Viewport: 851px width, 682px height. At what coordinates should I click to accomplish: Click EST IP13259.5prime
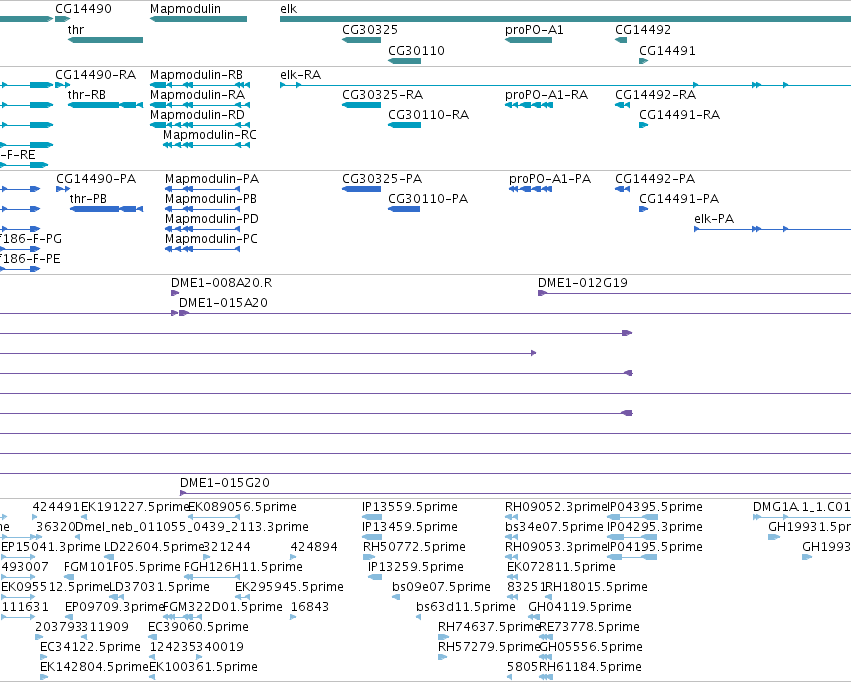point(416,567)
